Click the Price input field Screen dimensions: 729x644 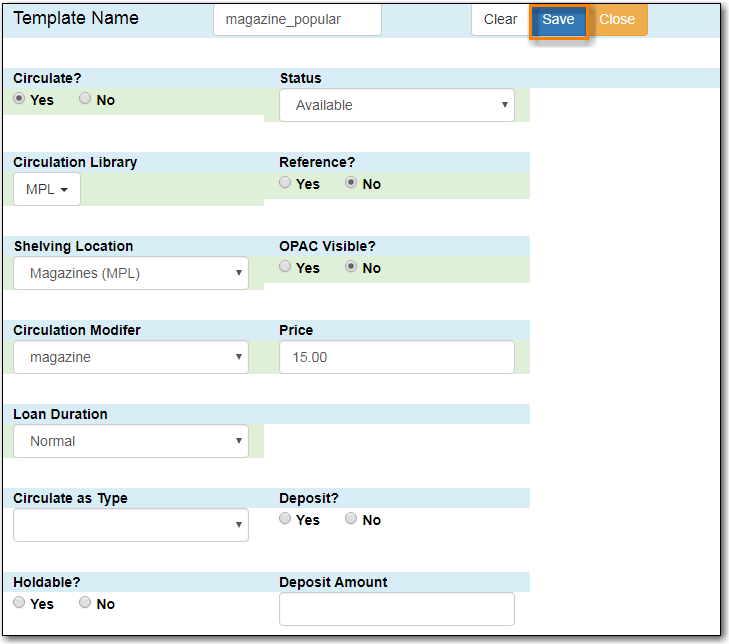pos(396,357)
